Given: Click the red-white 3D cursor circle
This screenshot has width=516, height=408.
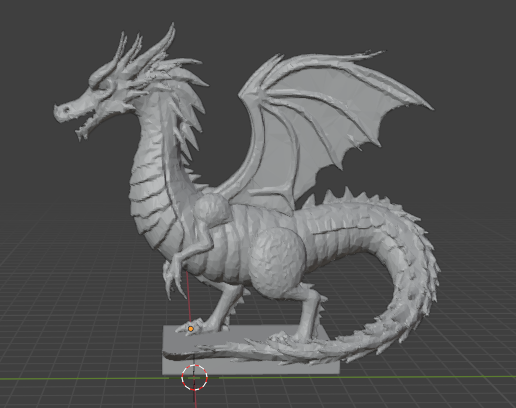Looking at the screenshot, I should click(x=195, y=377).
